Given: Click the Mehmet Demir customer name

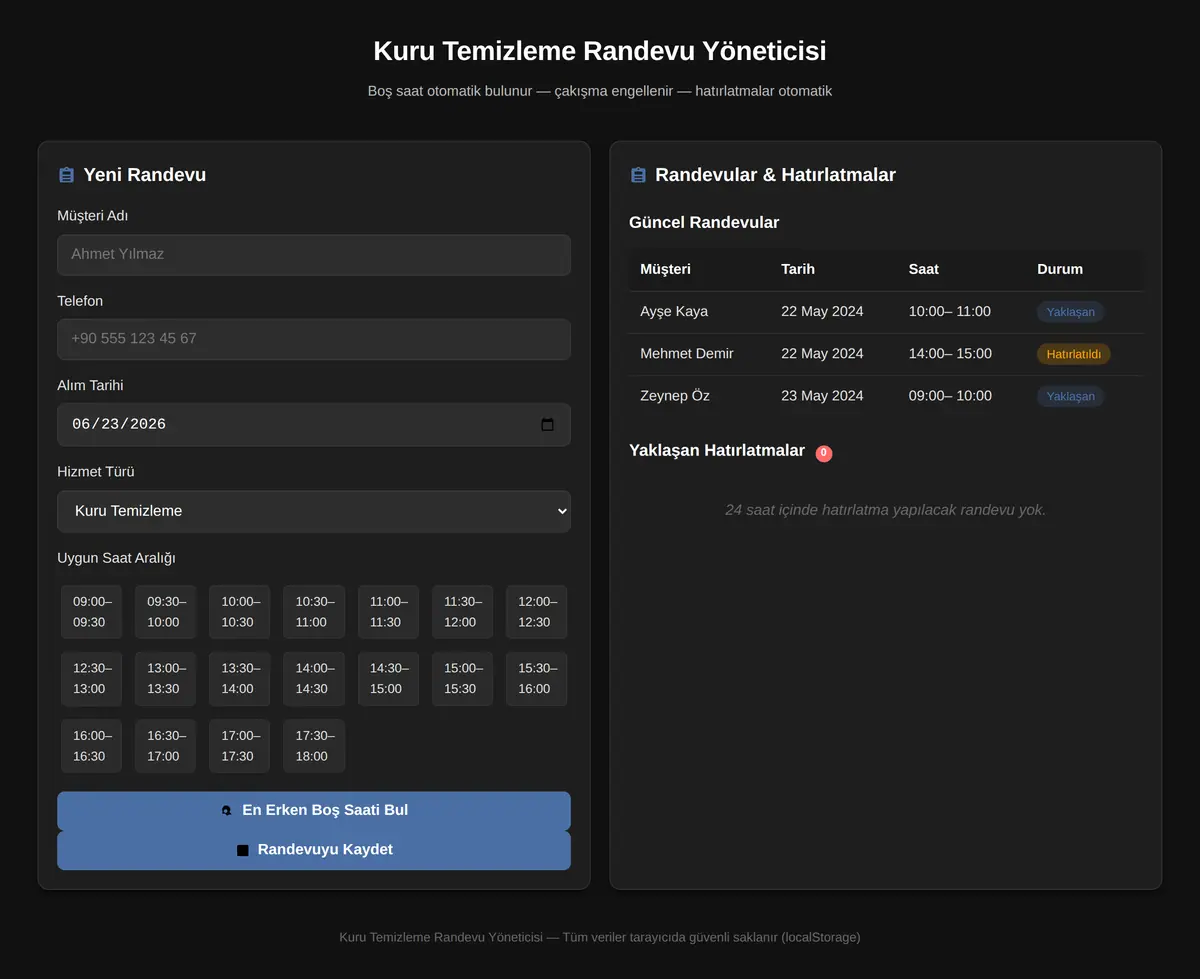Looking at the screenshot, I should coord(687,354).
